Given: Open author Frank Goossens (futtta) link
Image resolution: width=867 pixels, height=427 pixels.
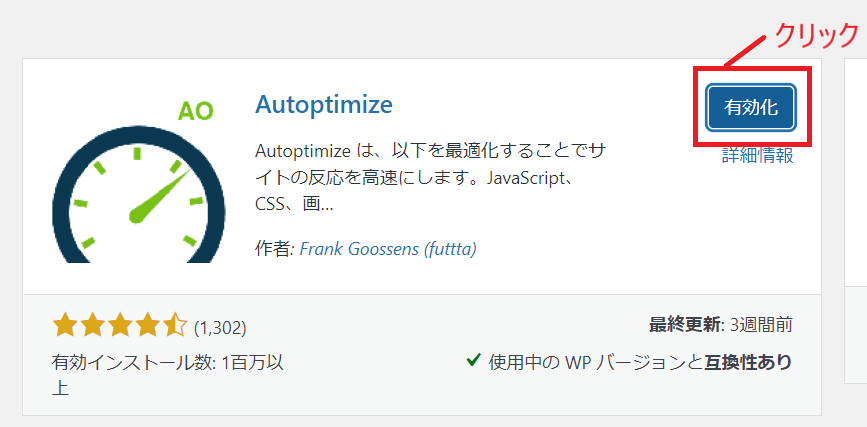Looking at the screenshot, I should (x=388, y=248).
